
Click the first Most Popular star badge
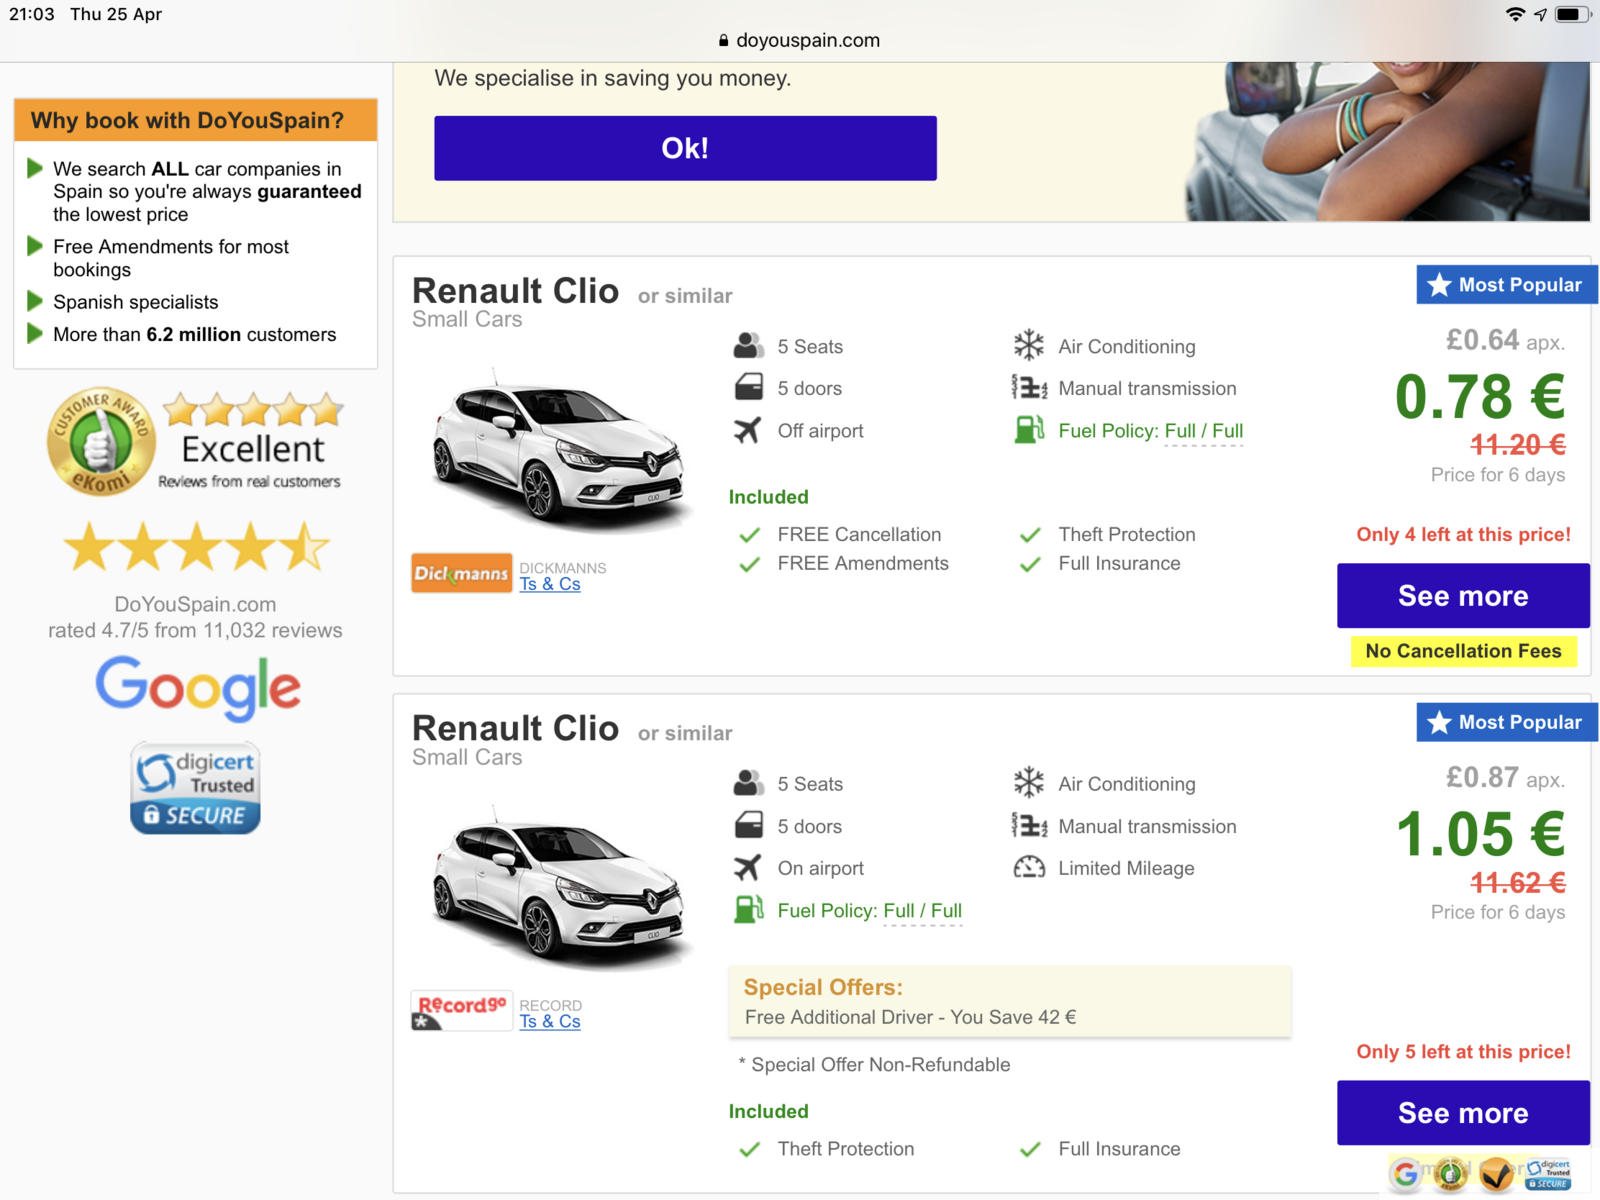[x=1503, y=285]
